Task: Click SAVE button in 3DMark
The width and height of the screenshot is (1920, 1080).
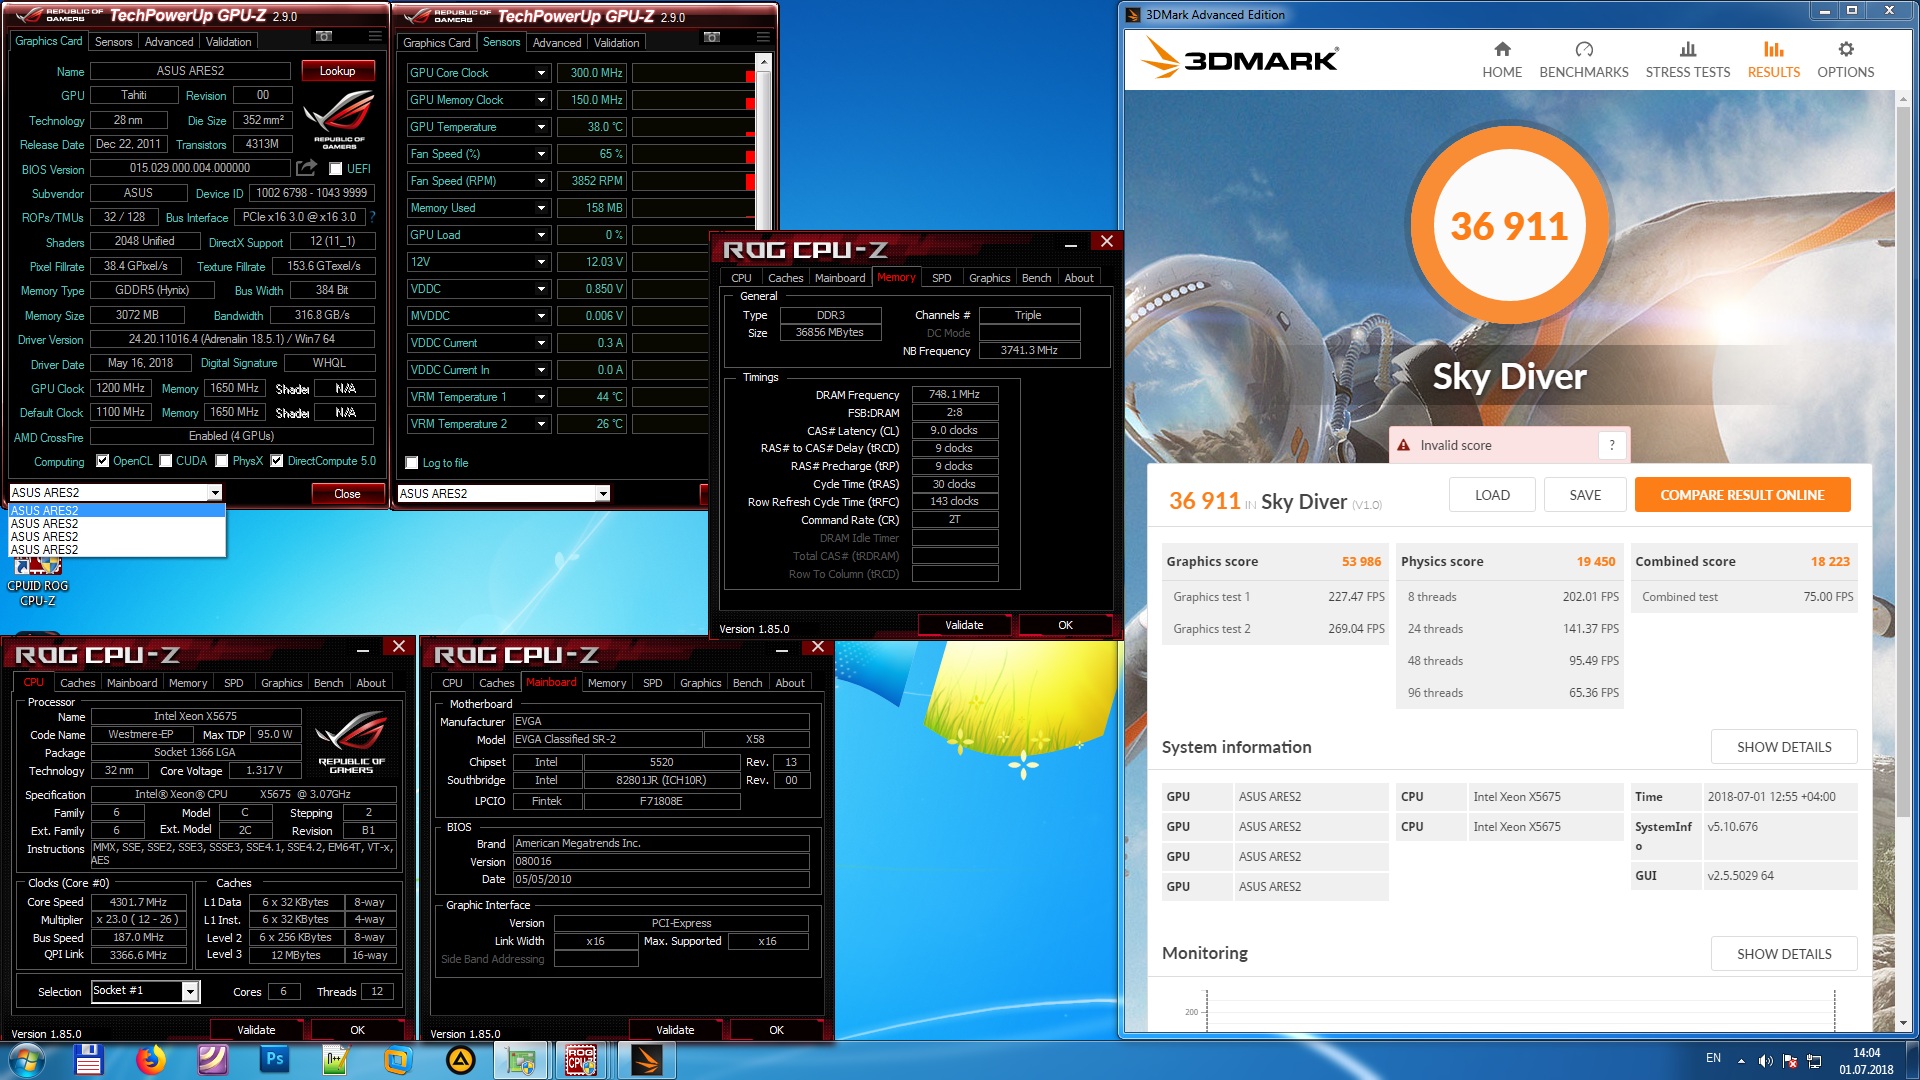Action: [x=1585, y=495]
